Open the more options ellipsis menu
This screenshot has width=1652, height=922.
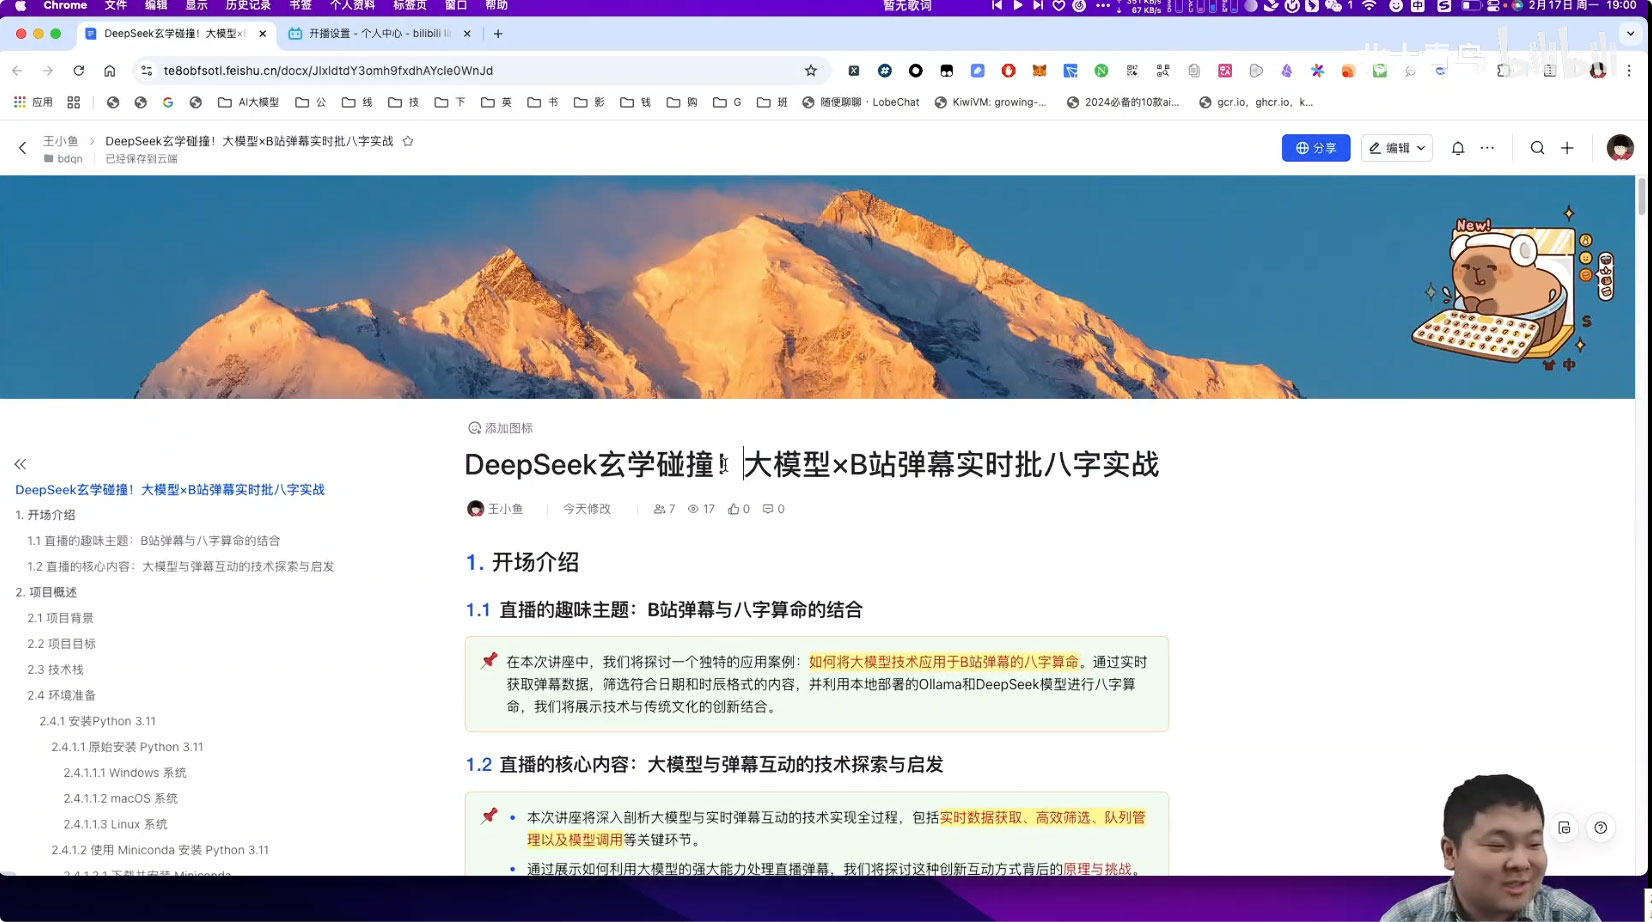click(1487, 148)
